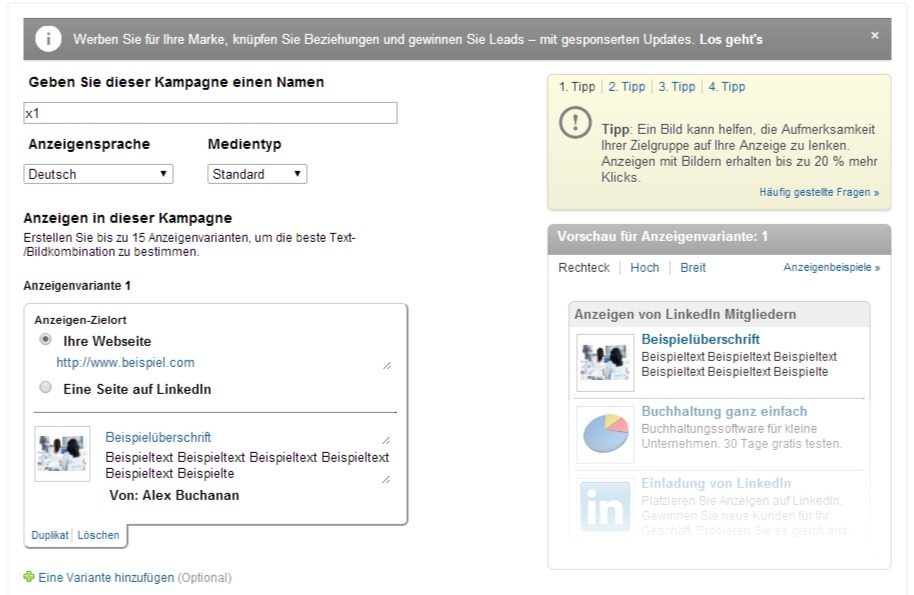Screen dimensions: 914x595
Task: Open Häufig gestellte Fragen
Action: 818,192
